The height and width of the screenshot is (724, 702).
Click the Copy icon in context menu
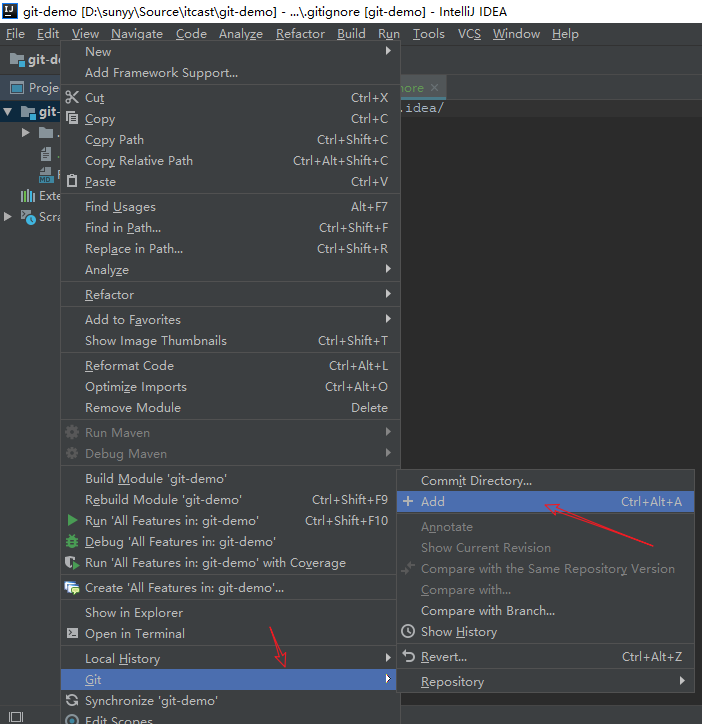pyautogui.click(x=72, y=119)
